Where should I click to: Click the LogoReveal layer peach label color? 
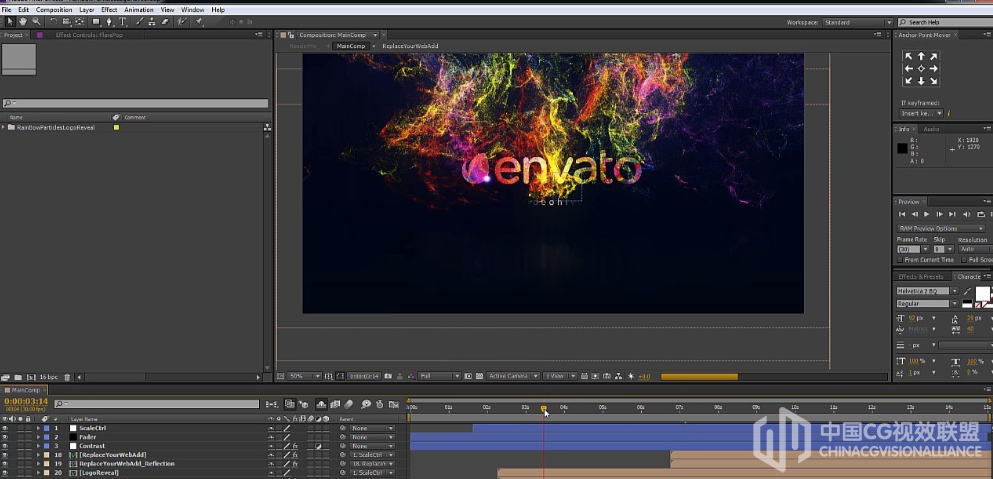coord(46,473)
